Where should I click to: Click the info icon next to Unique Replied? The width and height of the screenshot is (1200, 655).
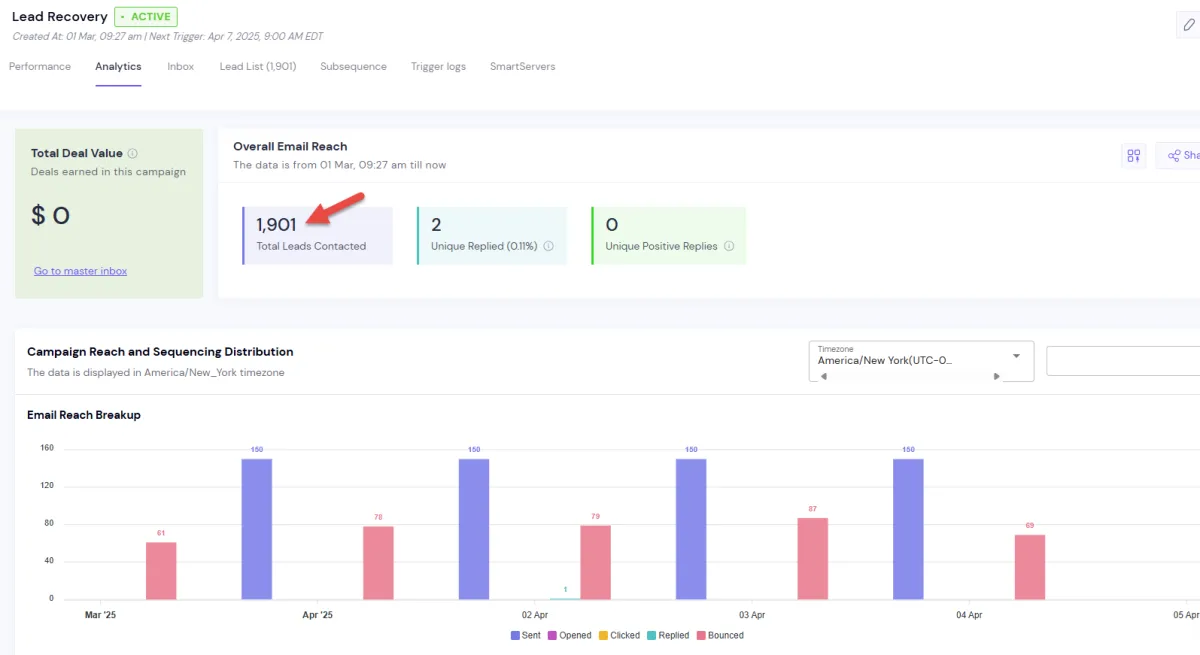coord(549,246)
